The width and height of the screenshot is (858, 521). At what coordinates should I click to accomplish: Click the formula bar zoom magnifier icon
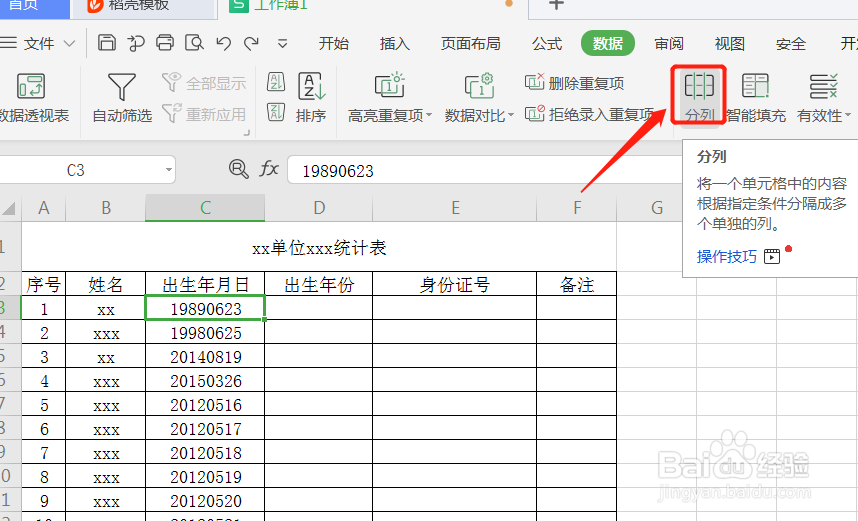[x=239, y=169]
